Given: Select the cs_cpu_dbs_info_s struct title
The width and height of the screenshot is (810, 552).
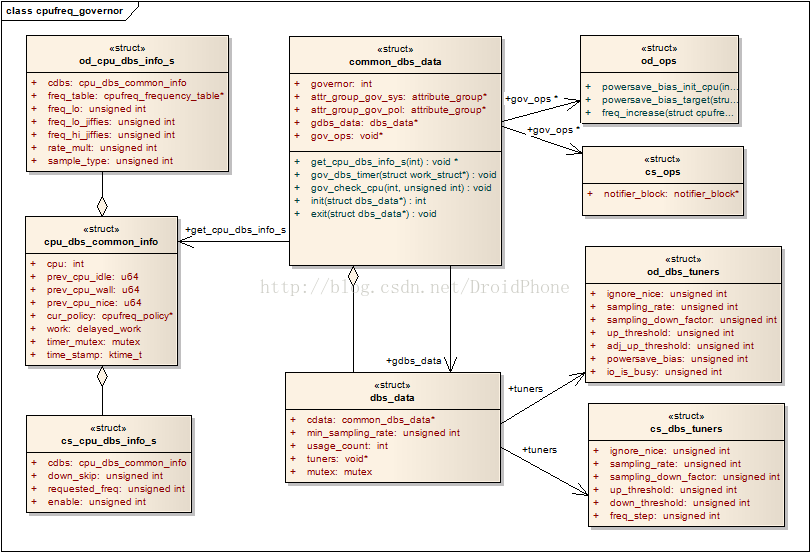Looking at the screenshot, I should 108,441.
